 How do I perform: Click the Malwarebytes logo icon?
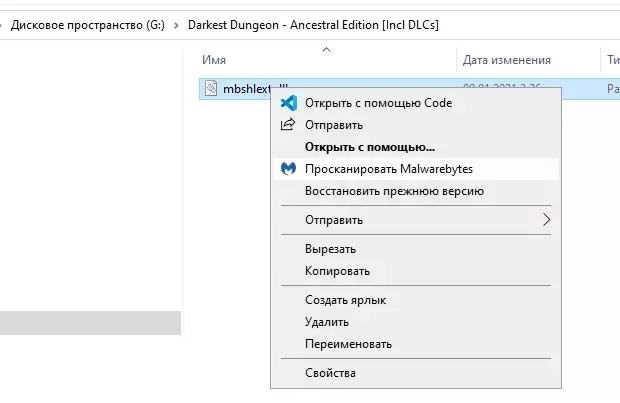[x=288, y=169]
